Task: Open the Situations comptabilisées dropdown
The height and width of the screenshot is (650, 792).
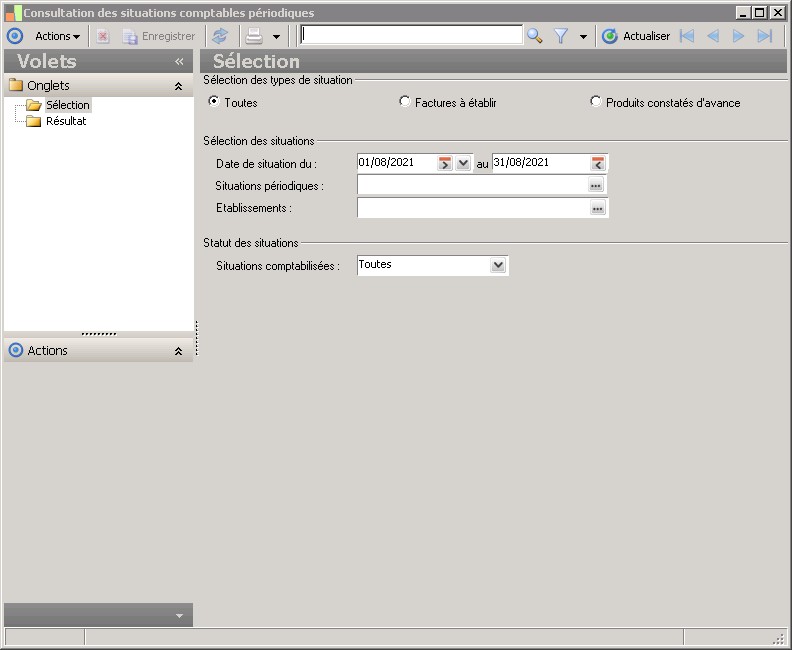Action: coord(498,265)
